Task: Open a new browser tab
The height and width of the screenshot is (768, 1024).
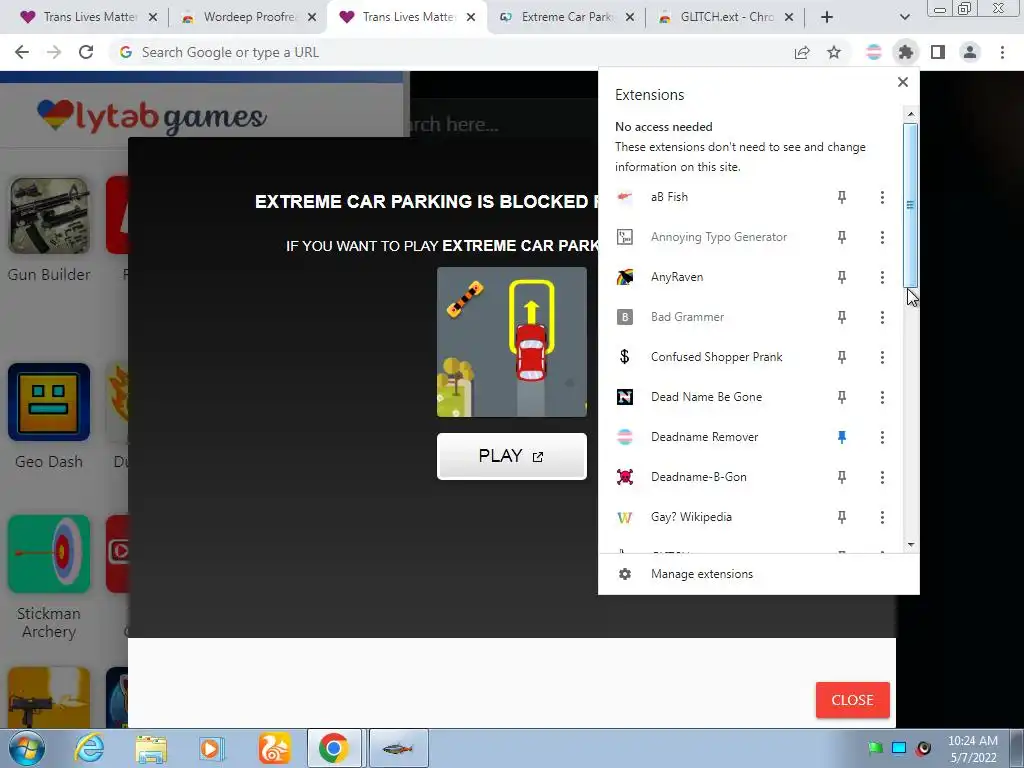Action: 827,17
